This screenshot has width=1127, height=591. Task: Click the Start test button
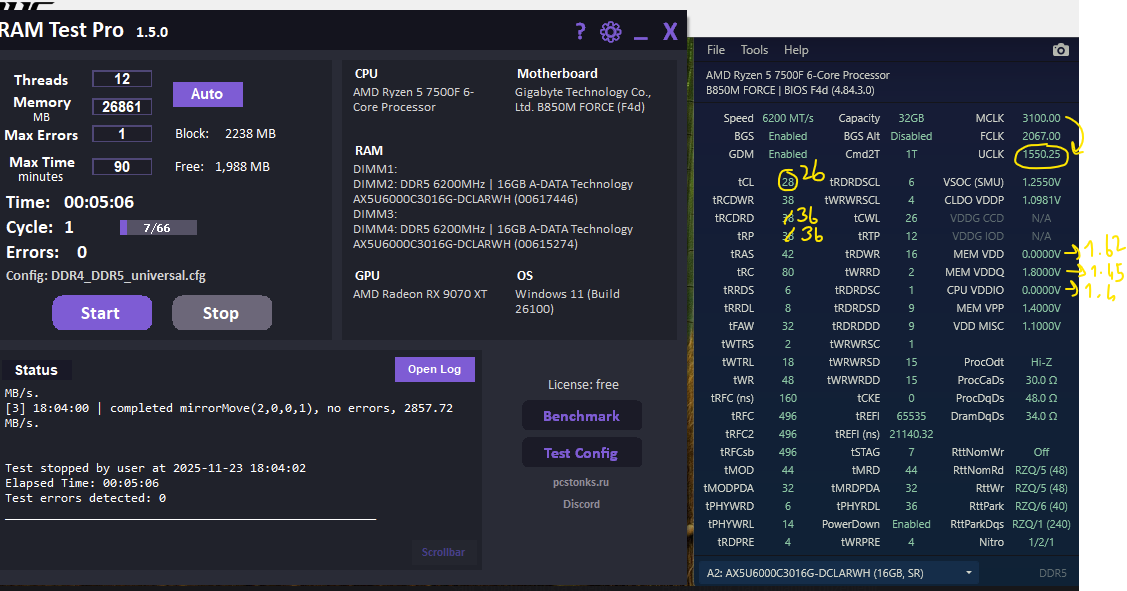coord(101,313)
